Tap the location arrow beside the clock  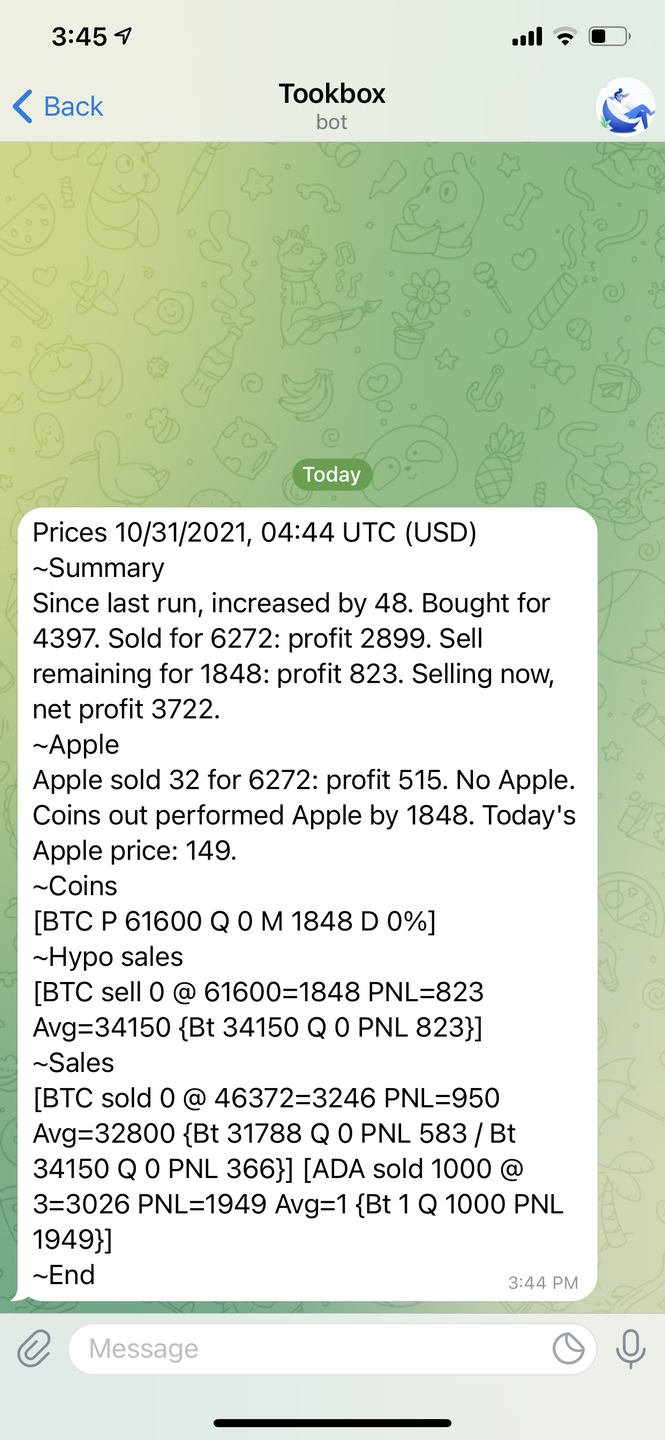point(124,37)
